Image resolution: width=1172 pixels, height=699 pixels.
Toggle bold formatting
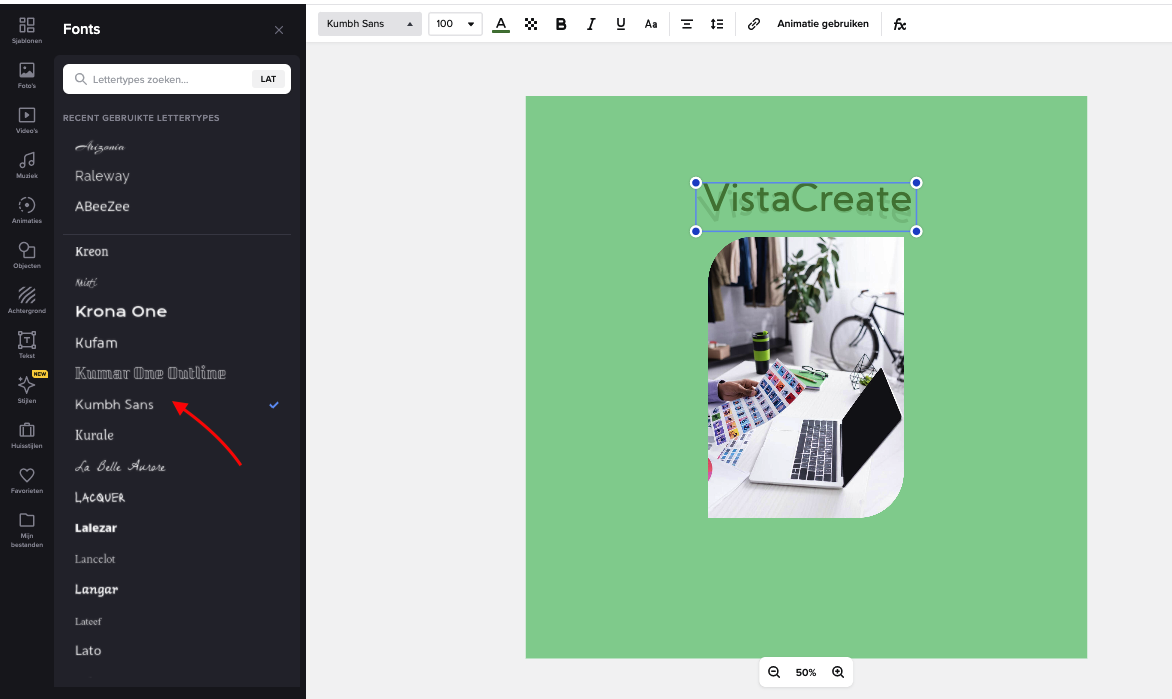coord(561,24)
